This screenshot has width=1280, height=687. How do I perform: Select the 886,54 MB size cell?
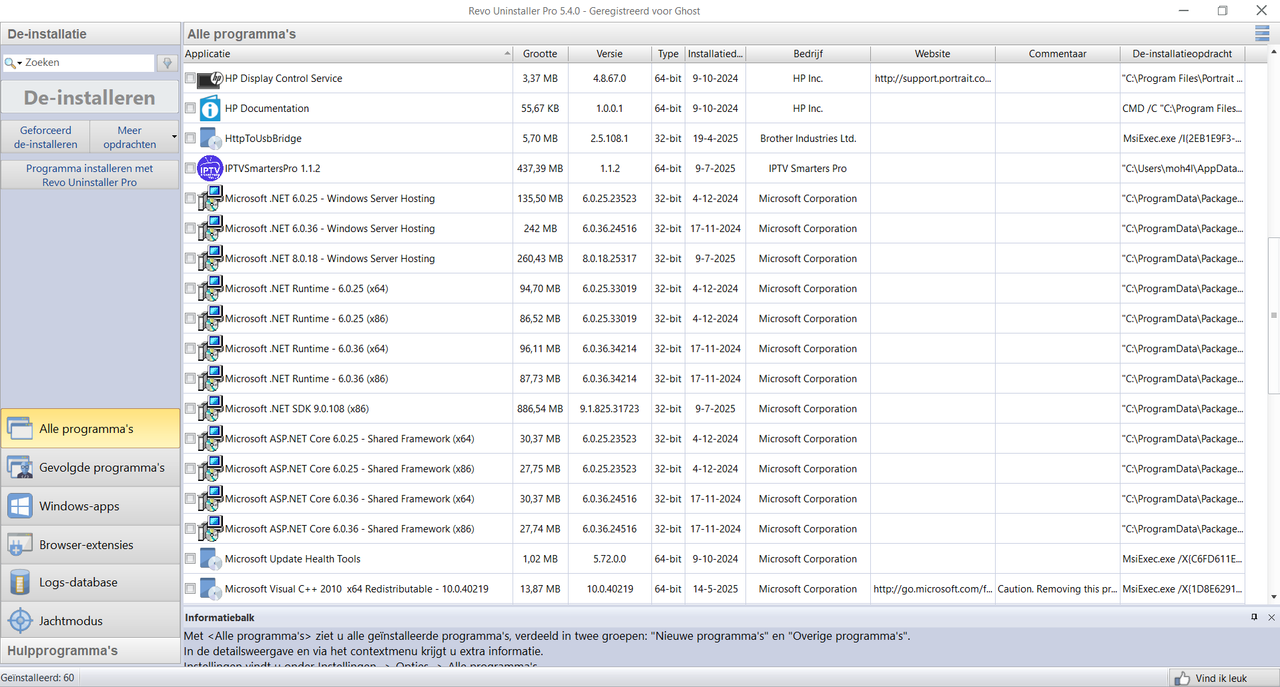540,409
